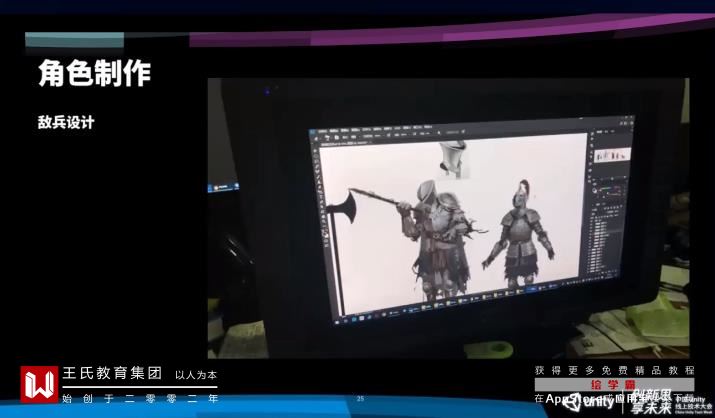Pick a hue in Photoshop's color panel
Viewport: 715px width, 418px height.
pyautogui.click(x=608, y=190)
